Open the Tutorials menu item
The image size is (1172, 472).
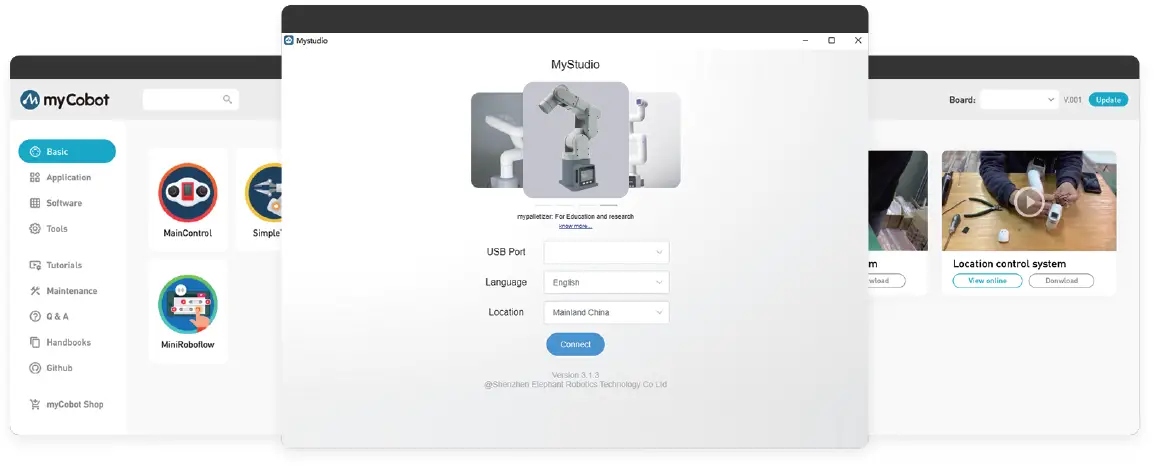click(x=55, y=265)
